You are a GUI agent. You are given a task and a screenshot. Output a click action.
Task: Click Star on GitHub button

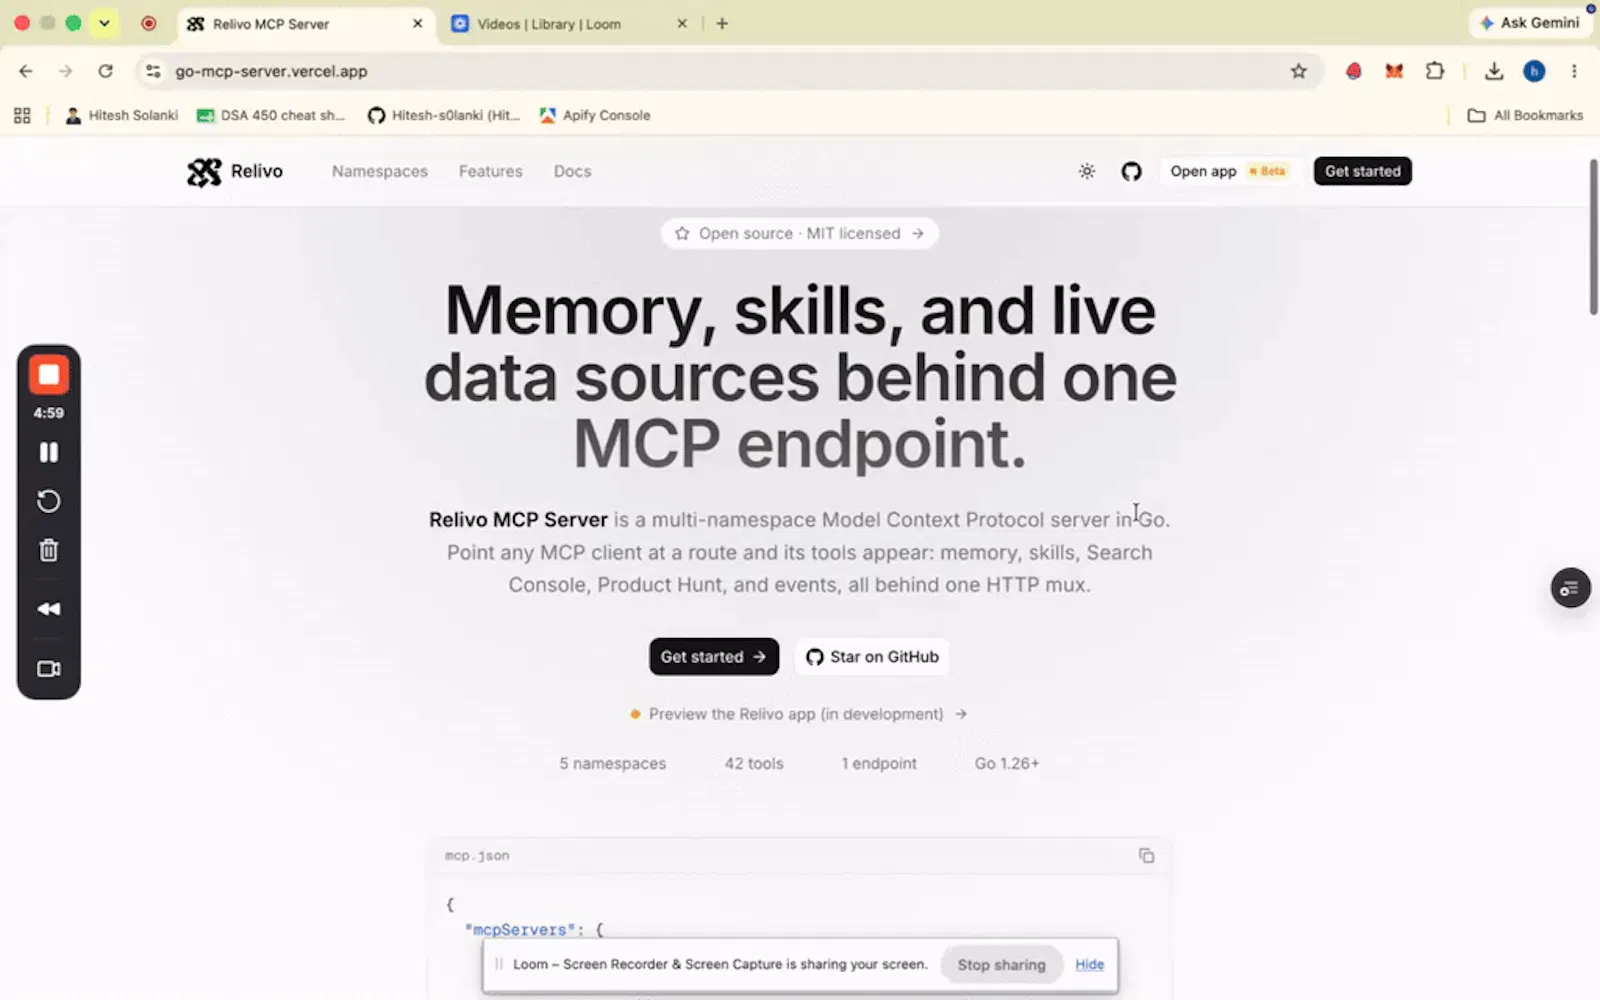coord(872,656)
